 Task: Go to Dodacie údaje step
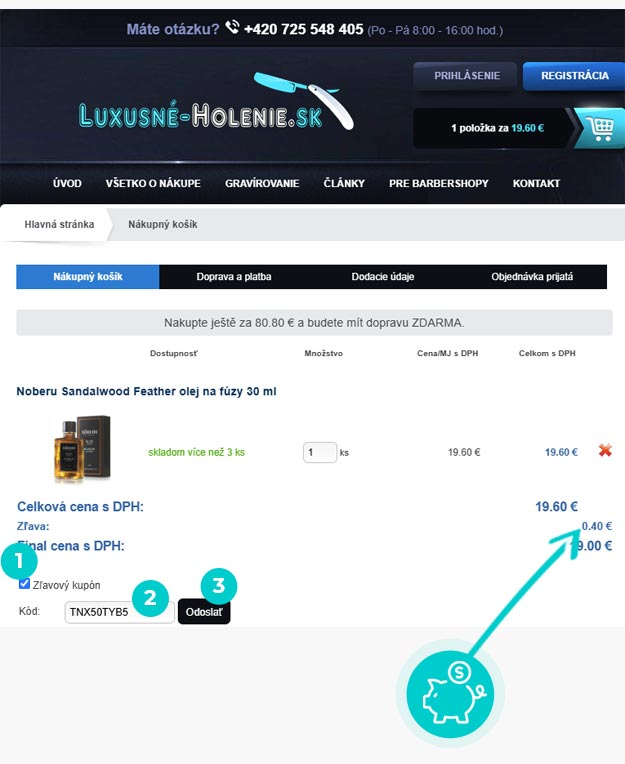click(383, 277)
